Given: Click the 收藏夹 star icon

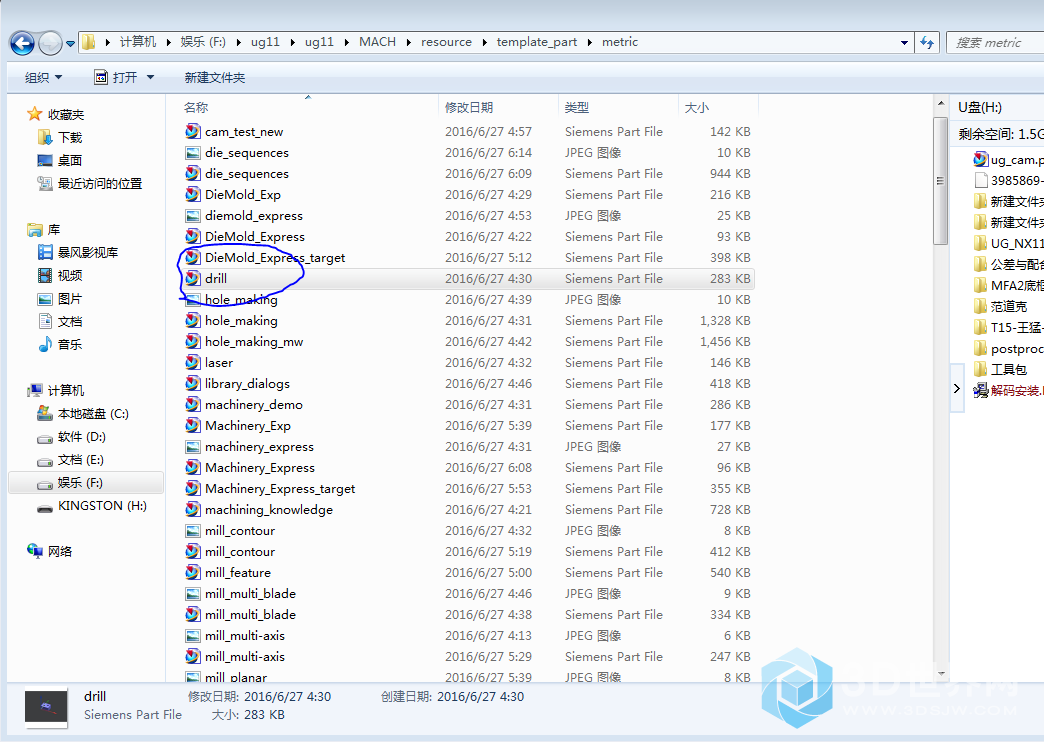Looking at the screenshot, I should point(35,114).
